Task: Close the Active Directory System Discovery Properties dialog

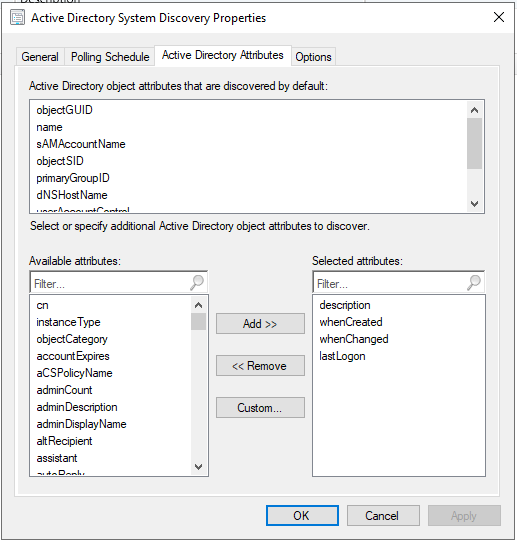Action: point(499,17)
